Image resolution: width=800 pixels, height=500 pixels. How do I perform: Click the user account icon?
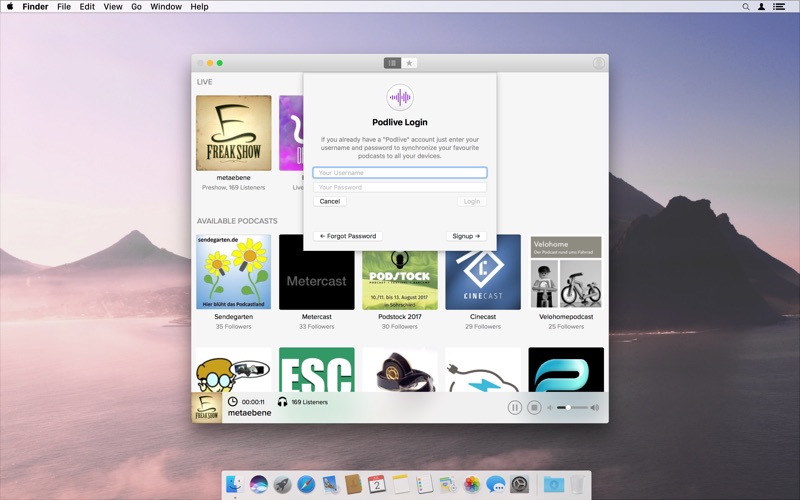click(598, 63)
